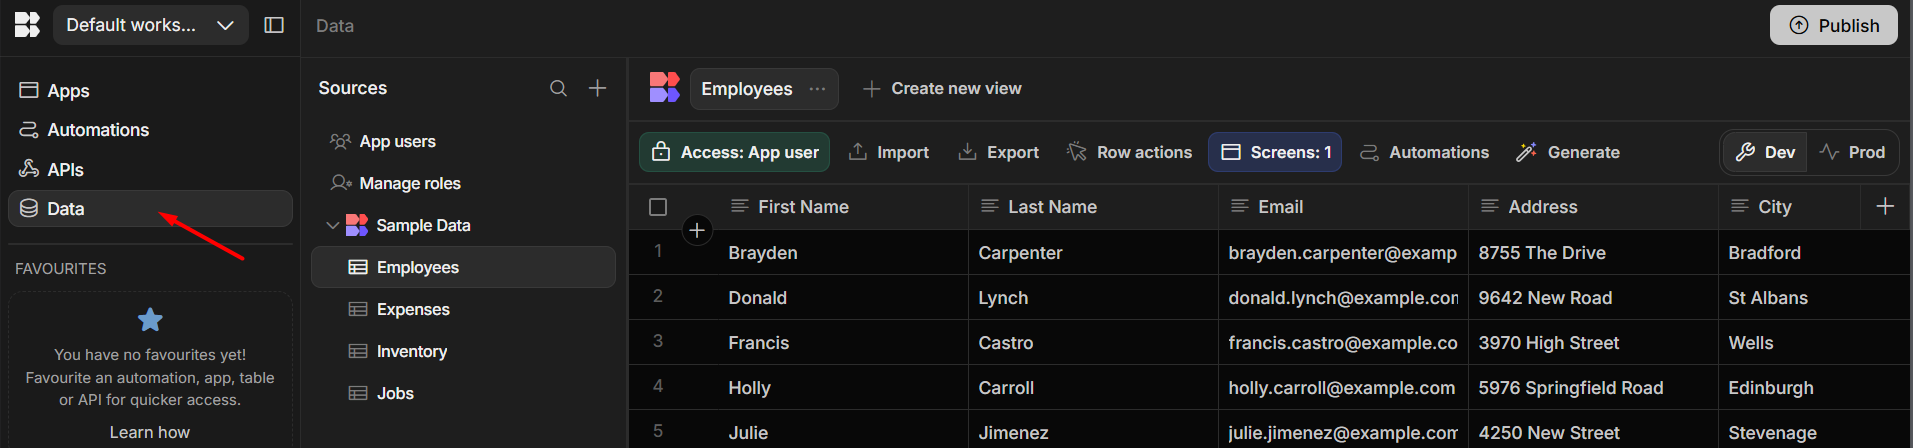Viewport: 1913px width, 448px height.
Task: Click the Data breadcrumb title
Action: (335, 26)
